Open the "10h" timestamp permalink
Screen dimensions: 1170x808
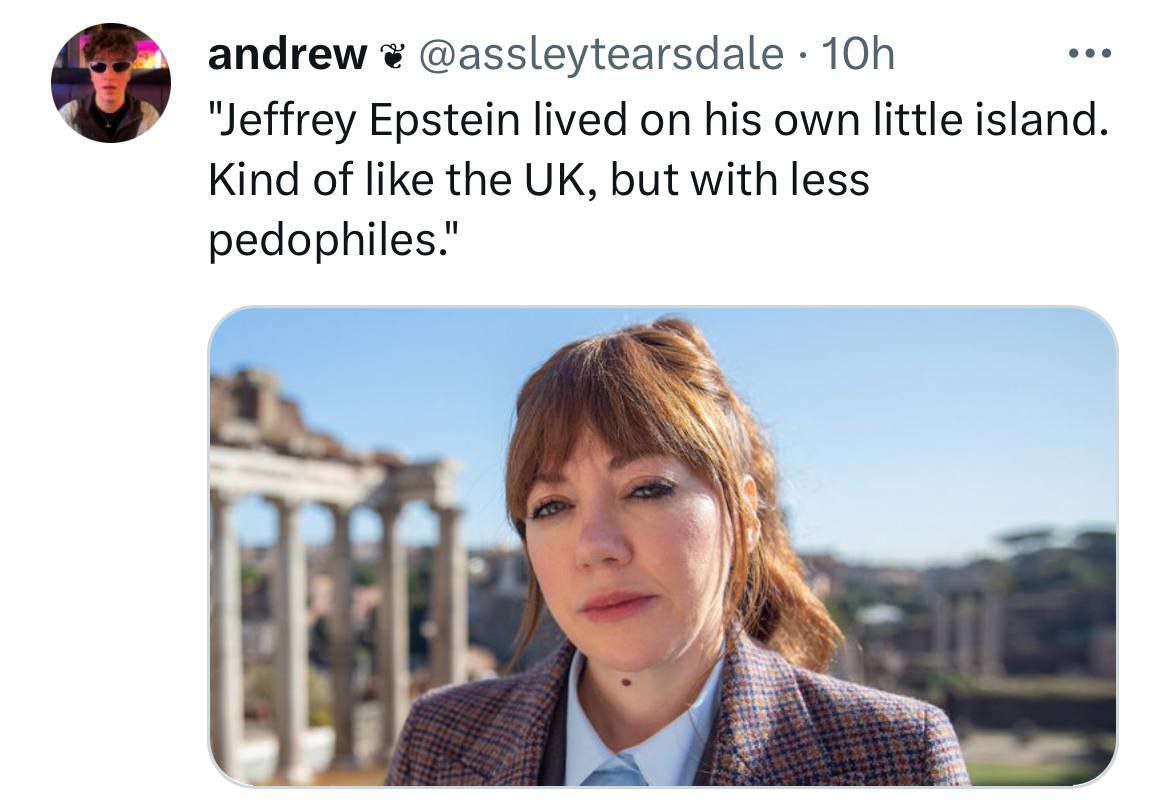pyautogui.click(x=856, y=55)
